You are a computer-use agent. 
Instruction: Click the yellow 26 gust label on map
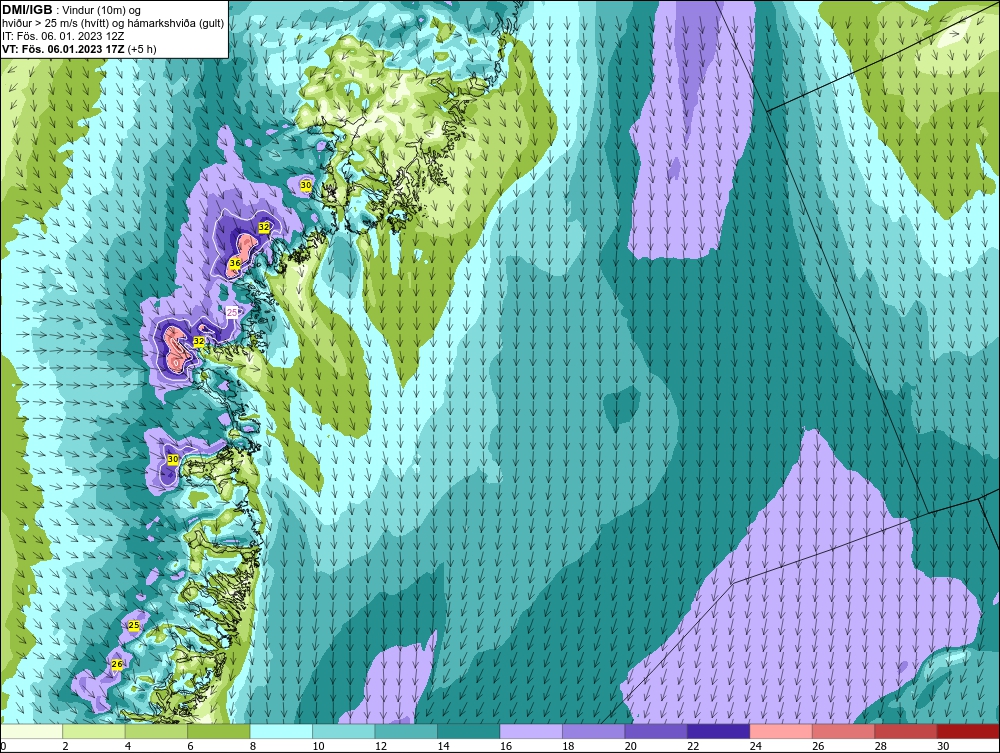pos(117,664)
